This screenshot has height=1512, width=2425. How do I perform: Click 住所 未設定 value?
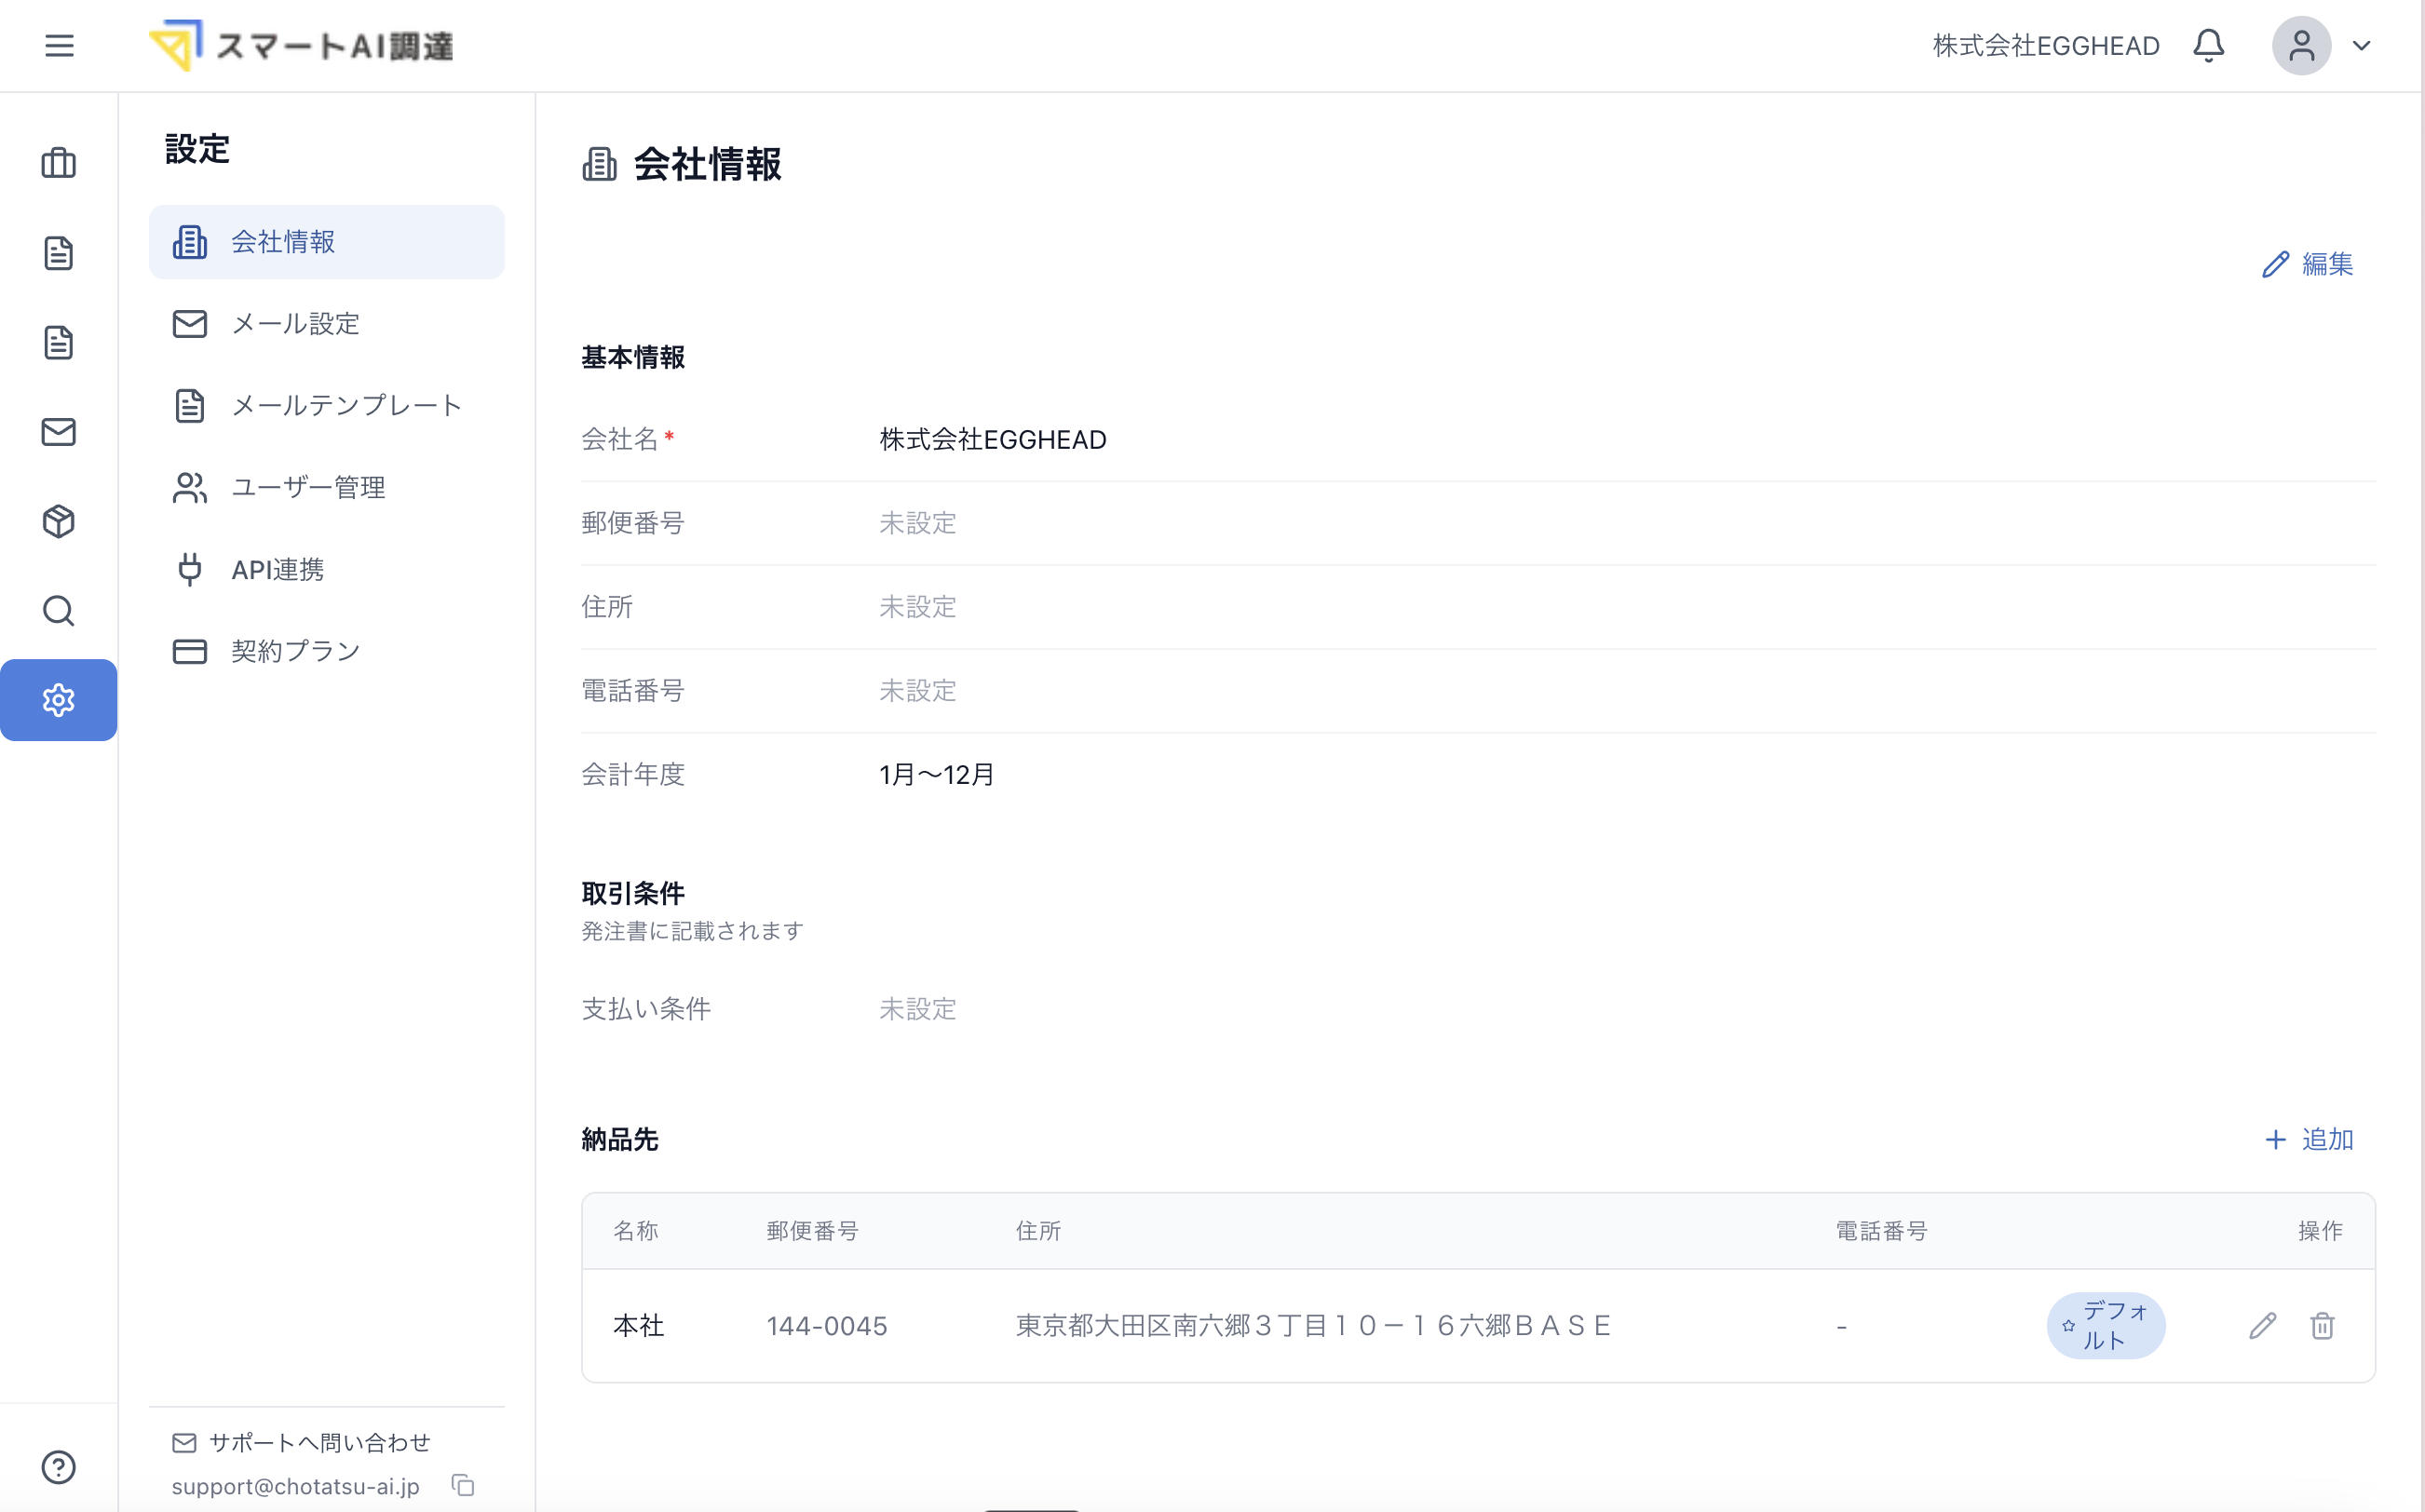[x=918, y=607]
